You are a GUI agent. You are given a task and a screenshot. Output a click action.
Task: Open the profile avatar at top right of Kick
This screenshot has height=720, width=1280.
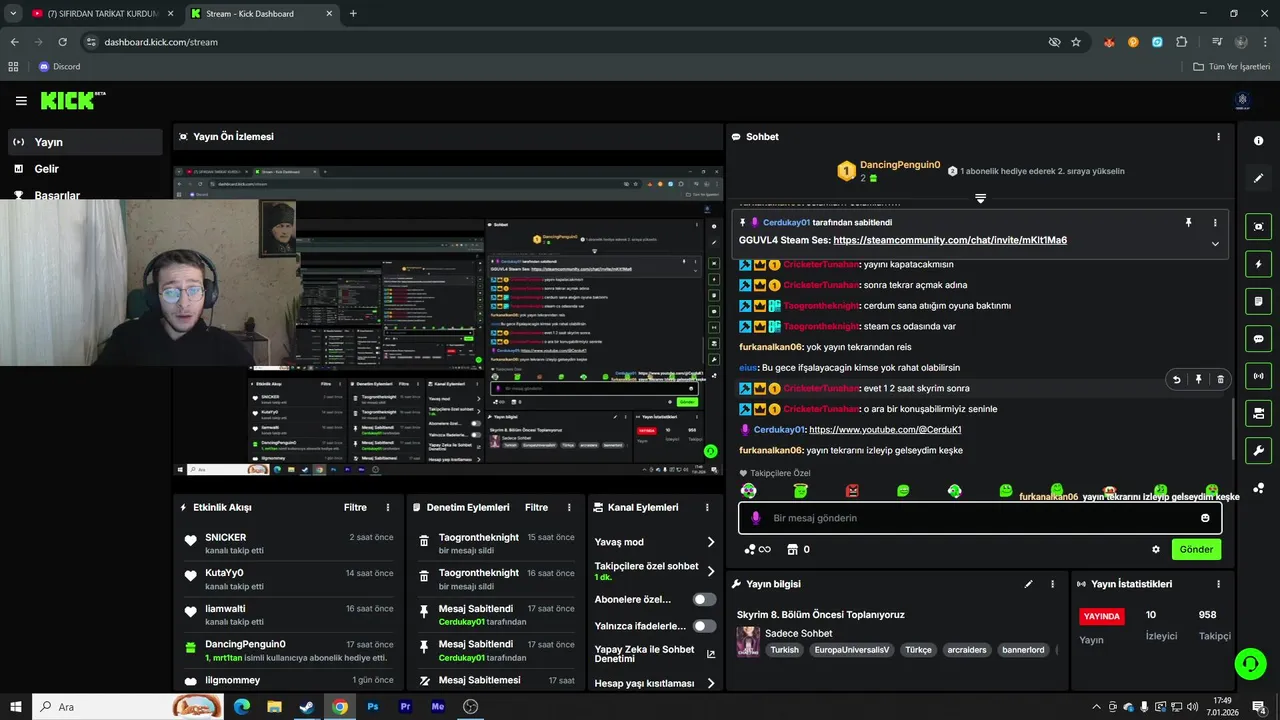[1243, 101]
